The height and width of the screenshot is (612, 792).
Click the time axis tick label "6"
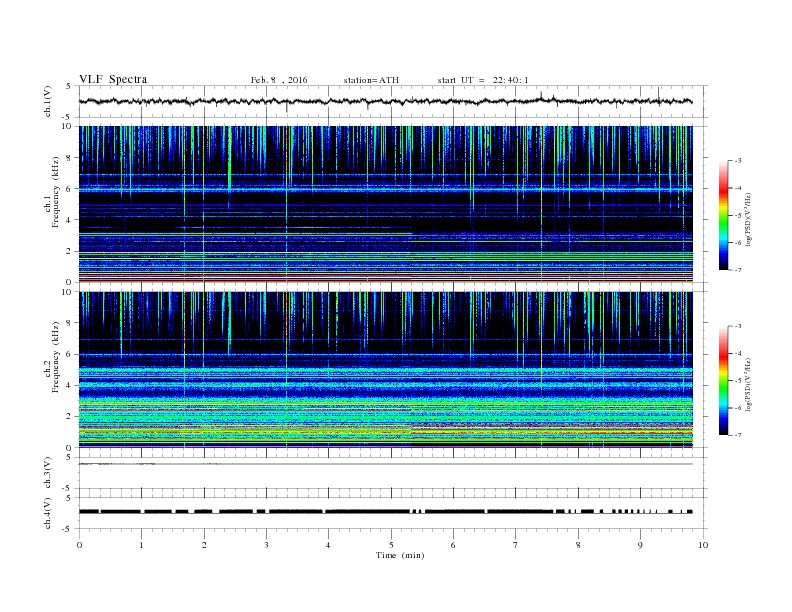(x=454, y=545)
